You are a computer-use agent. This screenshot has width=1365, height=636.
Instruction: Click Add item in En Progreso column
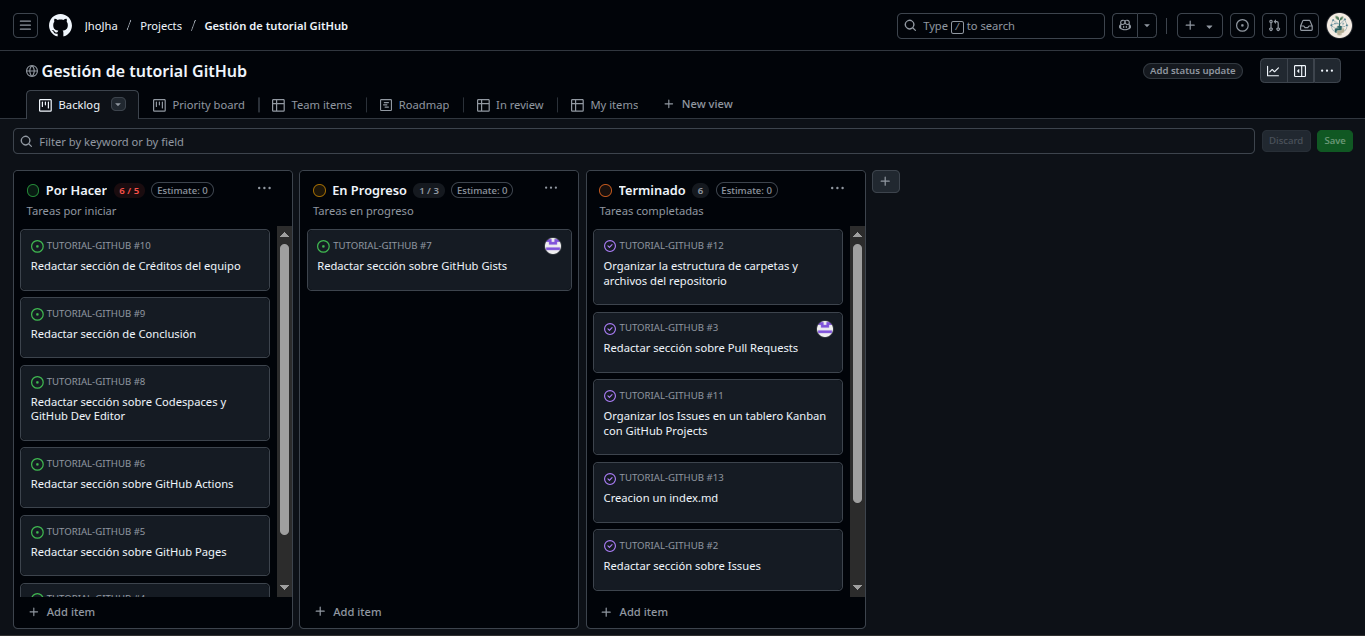(348, 612)
